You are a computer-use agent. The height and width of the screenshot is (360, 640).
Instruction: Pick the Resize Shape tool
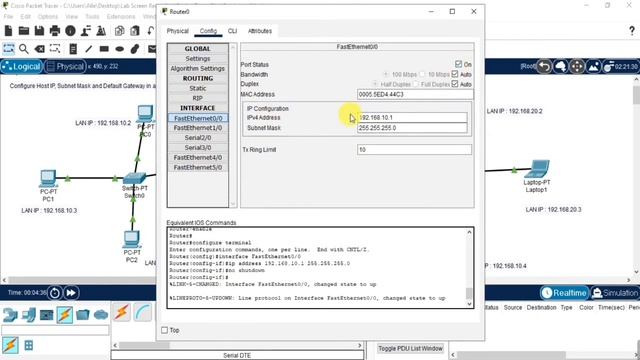click(55, 49)
